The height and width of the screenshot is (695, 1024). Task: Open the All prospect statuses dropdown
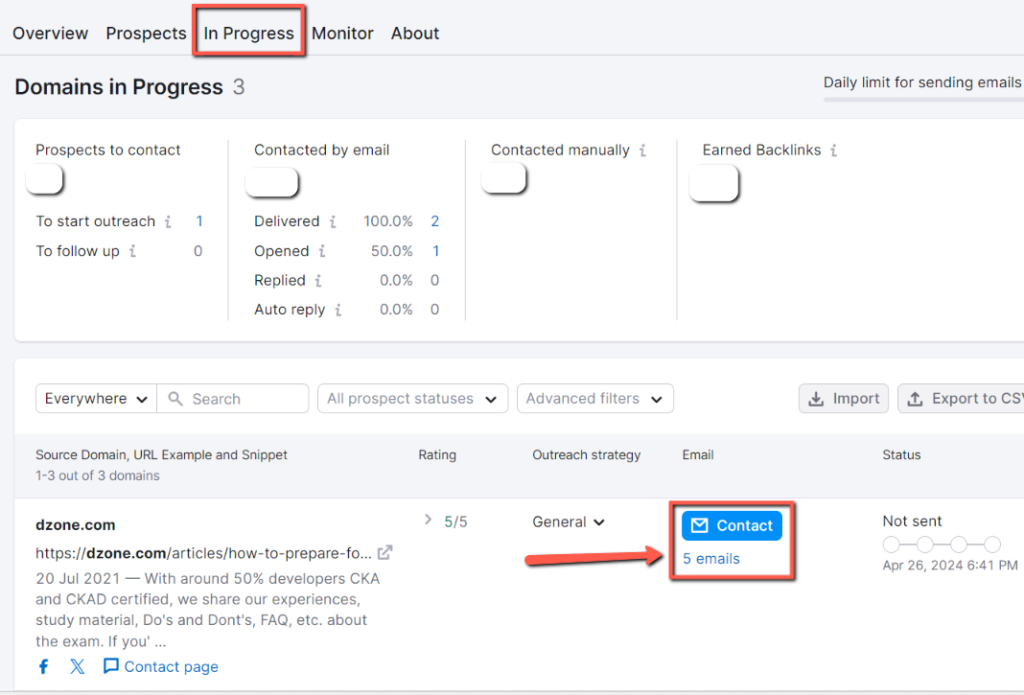[412, 398]
